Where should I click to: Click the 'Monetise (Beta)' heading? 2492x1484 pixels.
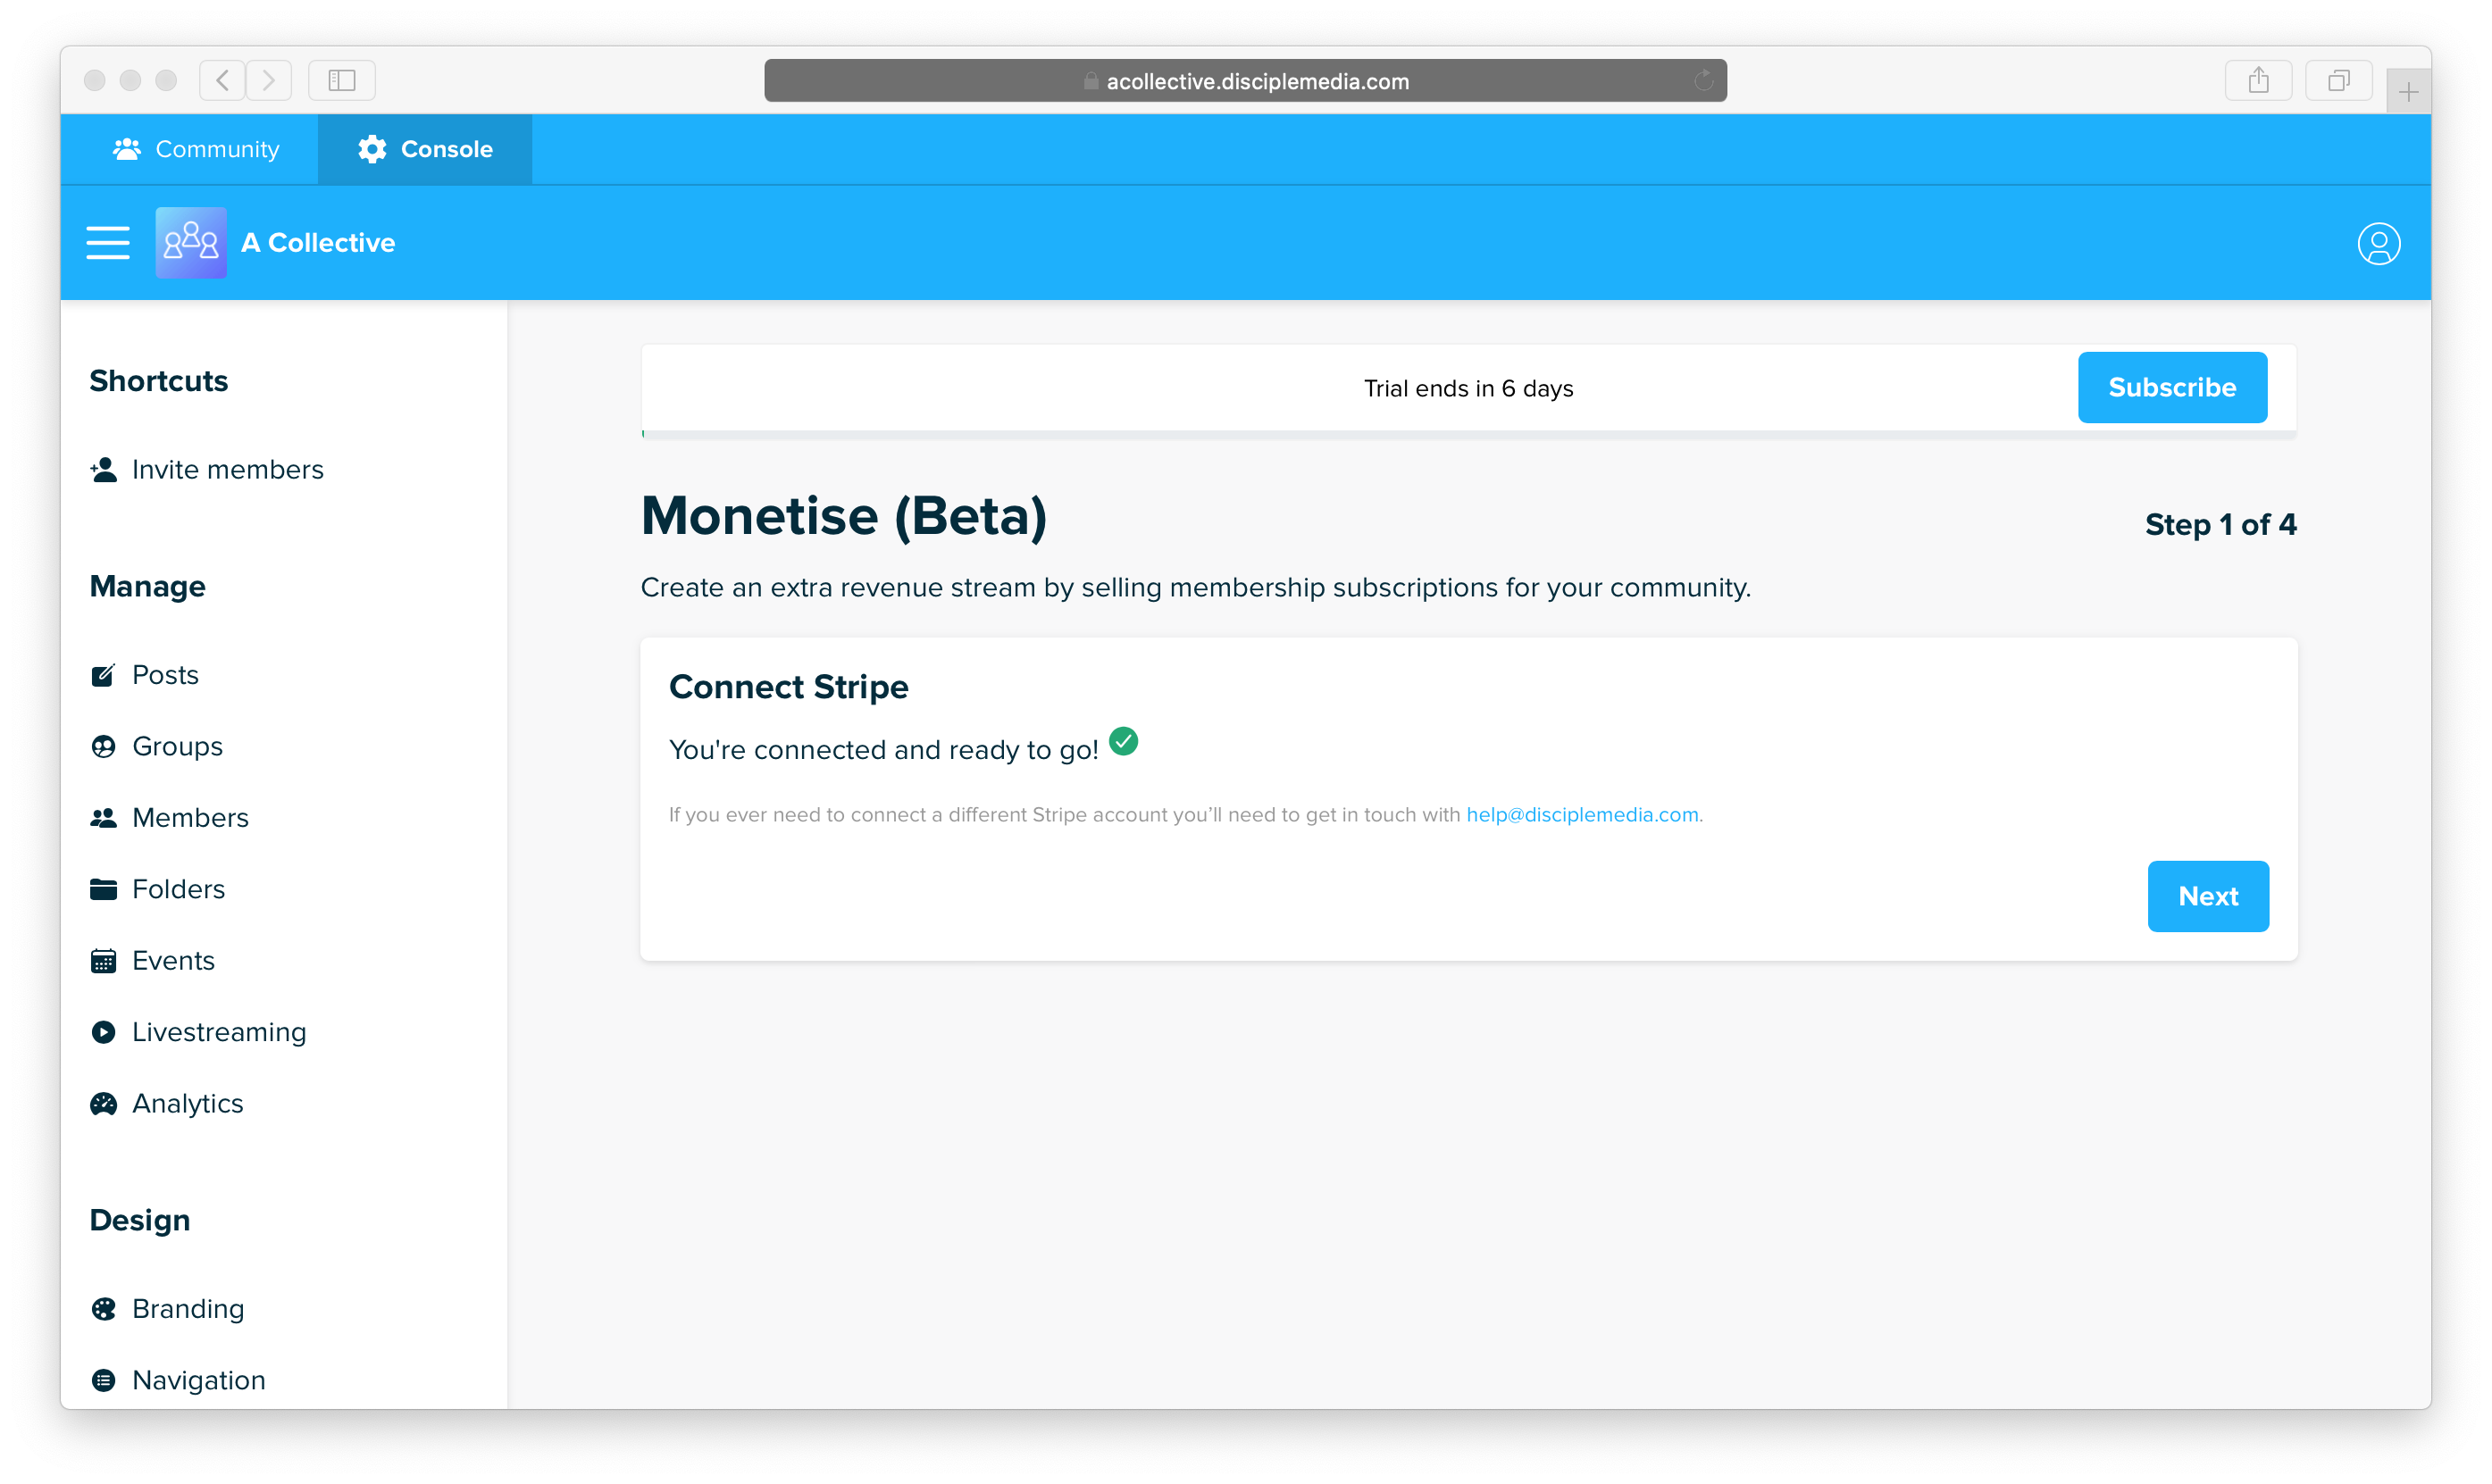[x=844, y=516]
